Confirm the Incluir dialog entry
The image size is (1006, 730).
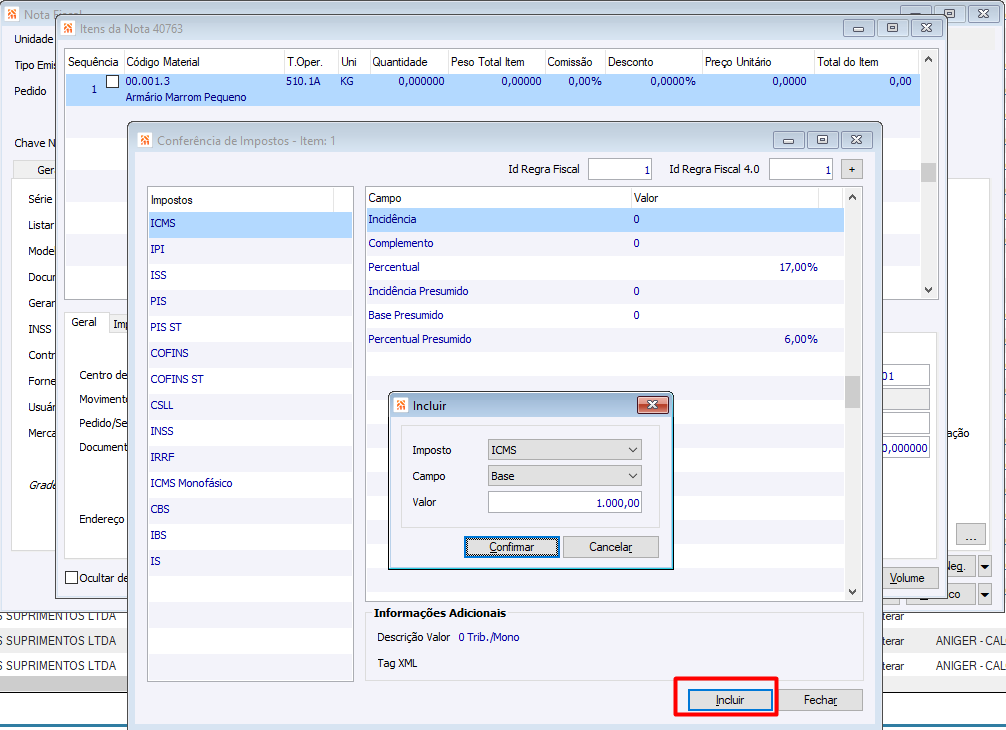click(x=511, y=547)
